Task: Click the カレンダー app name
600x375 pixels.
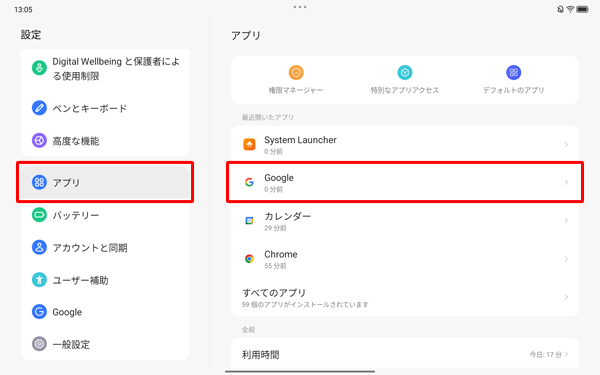Action: tap(287, 216)
